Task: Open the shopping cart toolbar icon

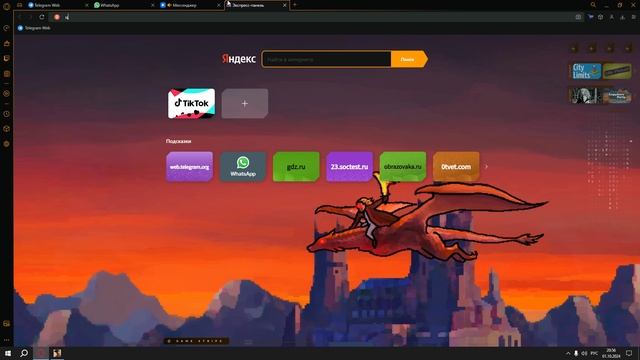Action: [590, 17]
